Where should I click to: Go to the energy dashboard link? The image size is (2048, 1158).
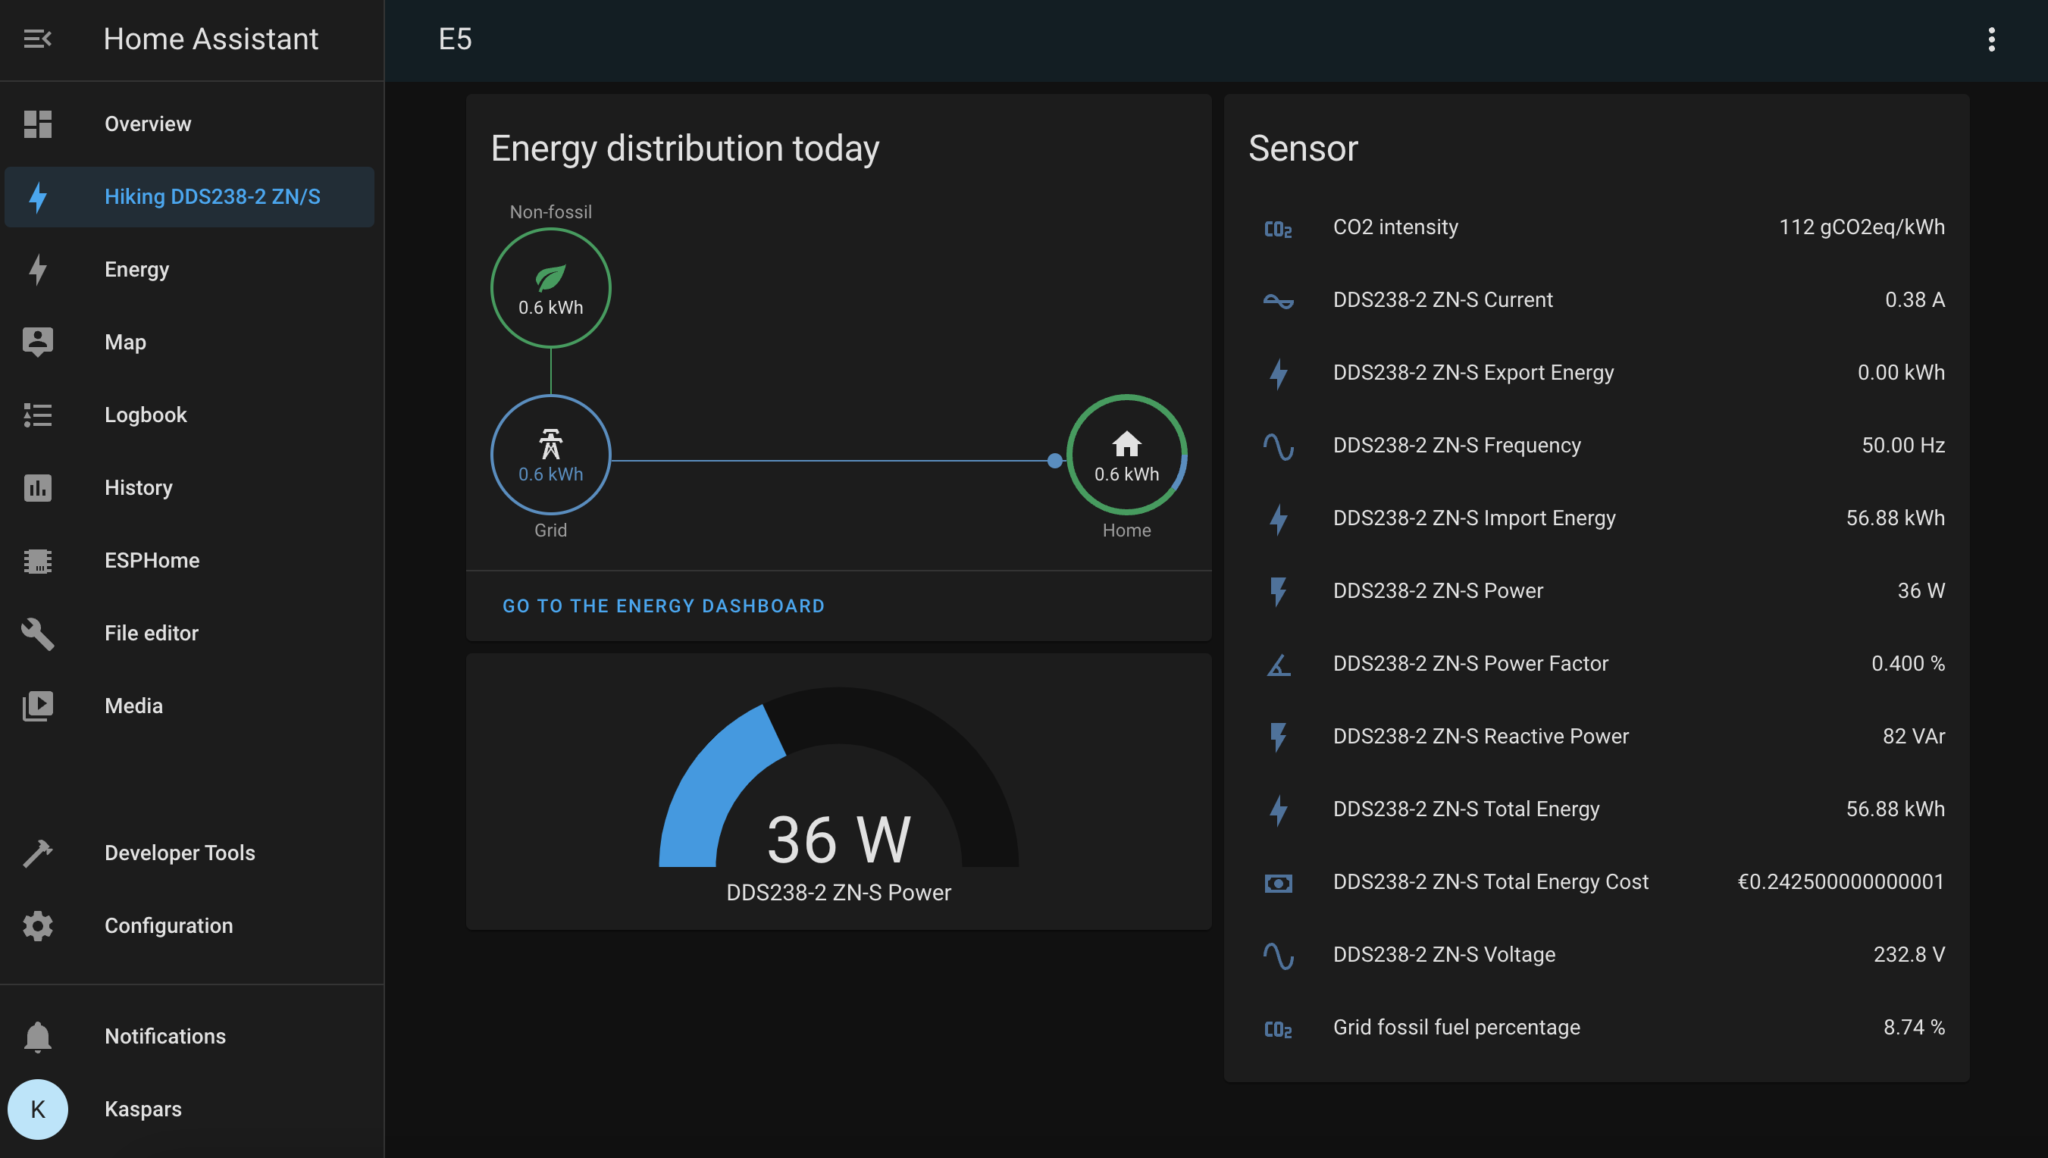tap(663, 606)
